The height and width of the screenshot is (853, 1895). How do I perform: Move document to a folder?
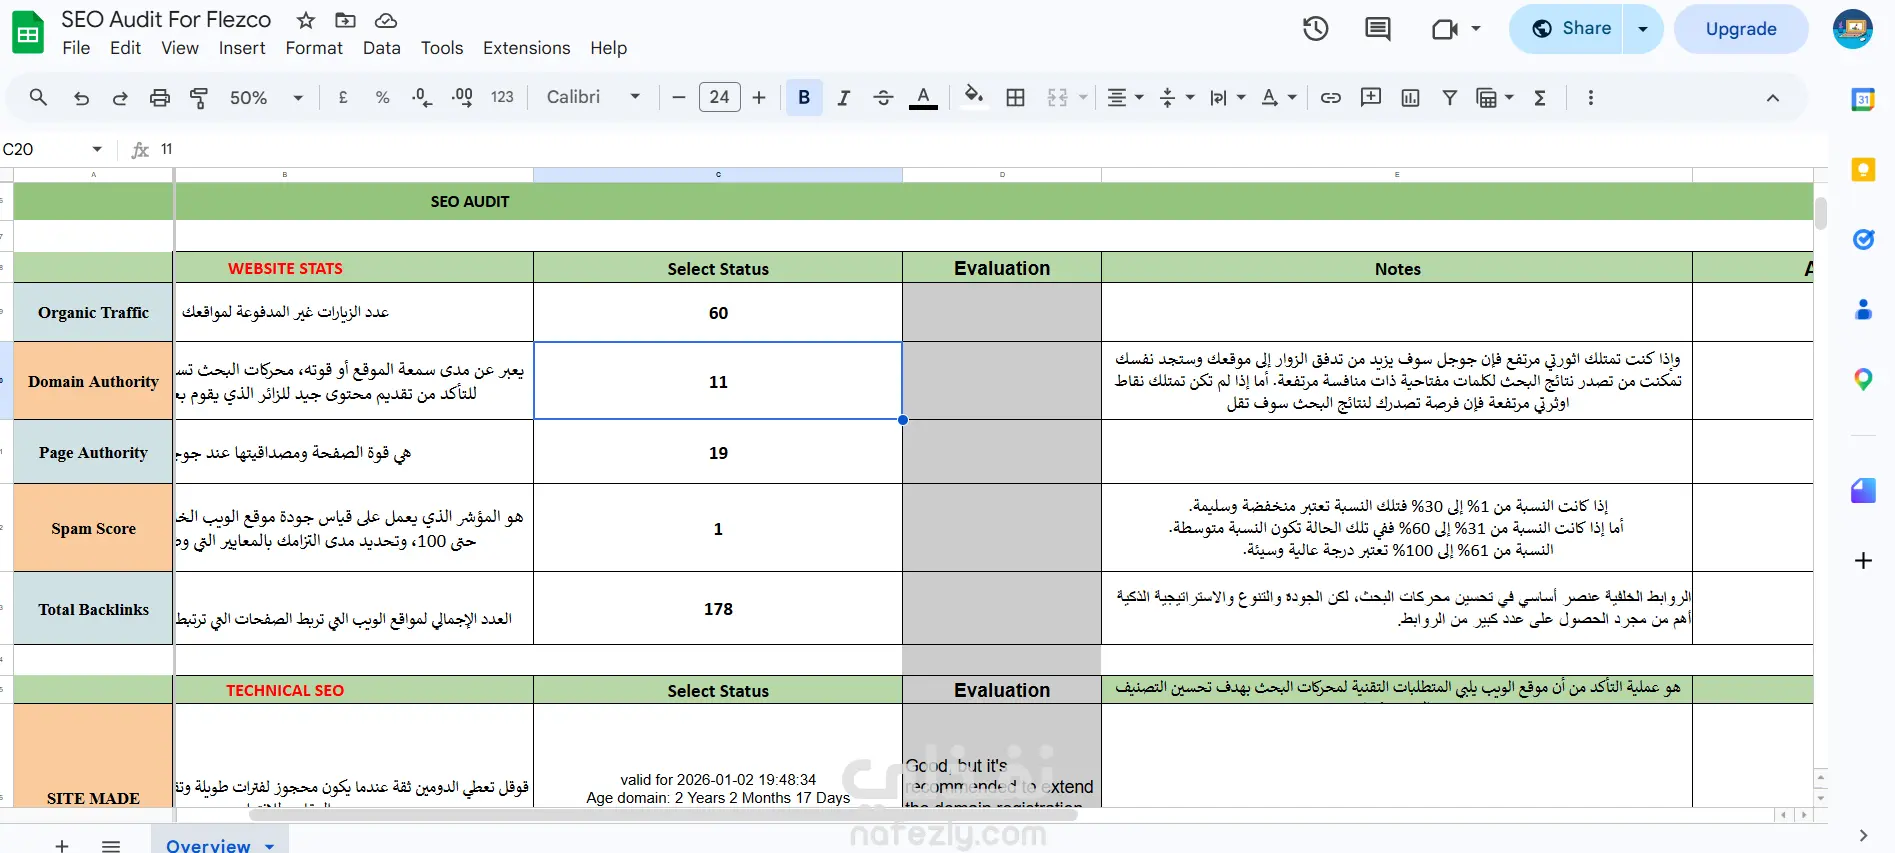345,20
